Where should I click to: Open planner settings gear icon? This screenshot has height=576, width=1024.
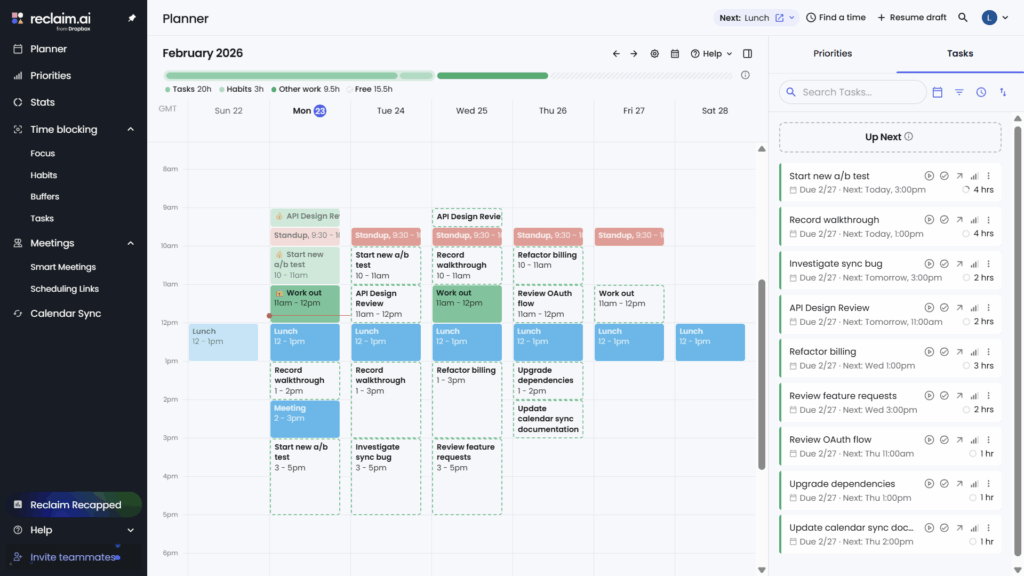point(654,54)
